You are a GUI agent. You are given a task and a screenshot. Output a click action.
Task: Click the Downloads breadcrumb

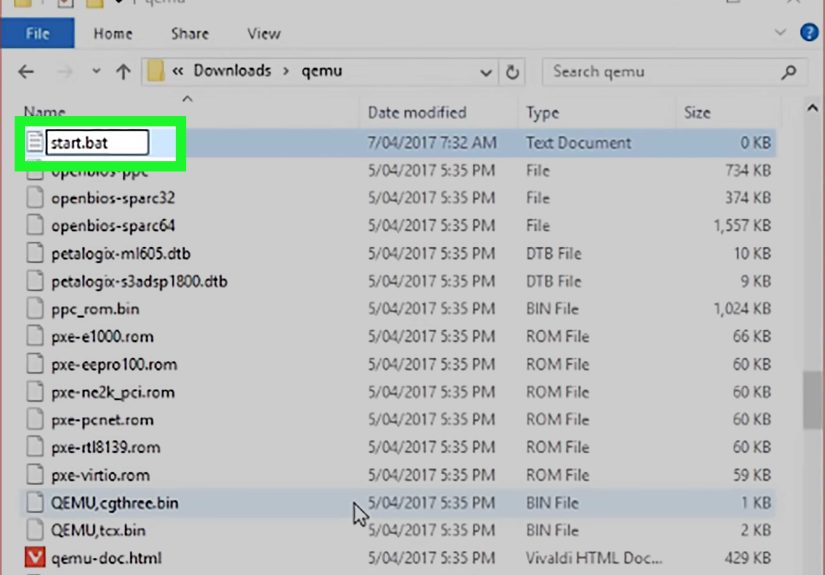pyautogui.click(x=232, y=70)
